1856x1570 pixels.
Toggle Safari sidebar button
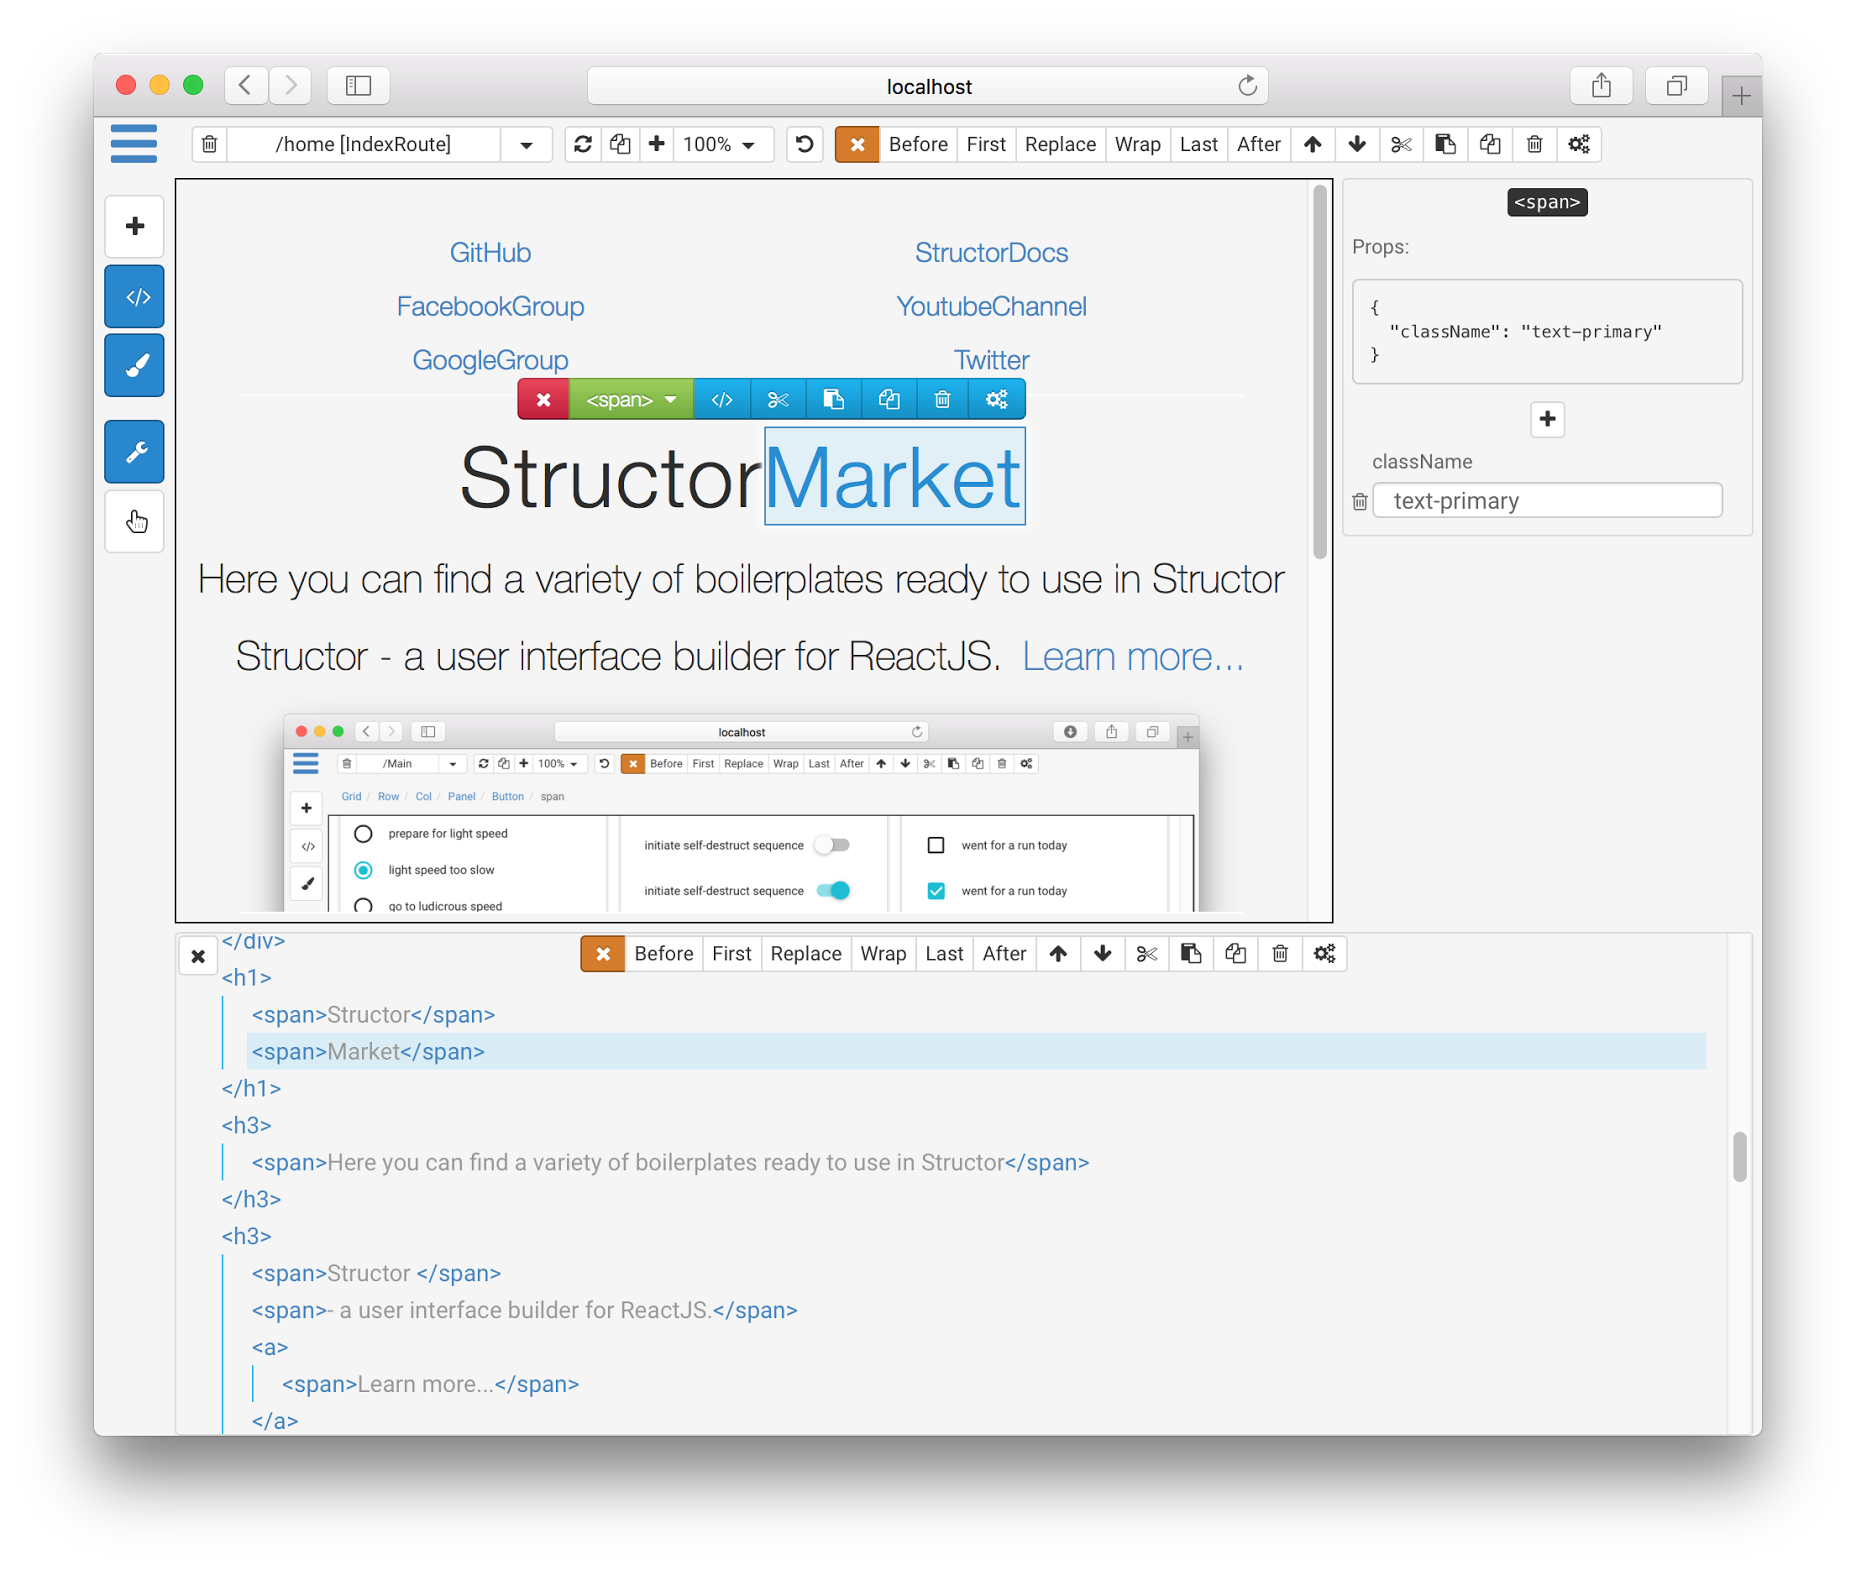[x=358, y=86]
